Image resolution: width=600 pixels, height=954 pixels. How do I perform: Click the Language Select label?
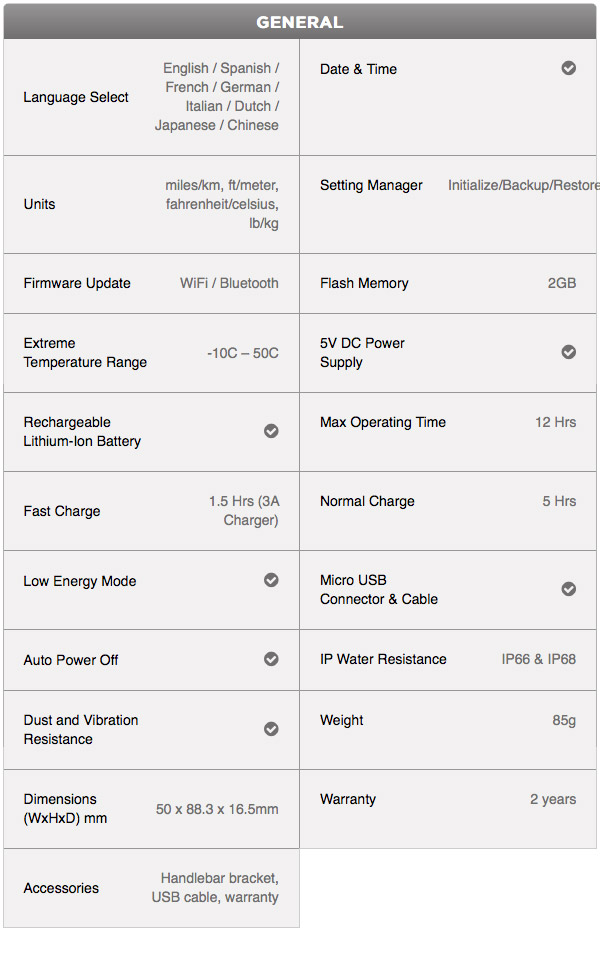pos(76,97)
